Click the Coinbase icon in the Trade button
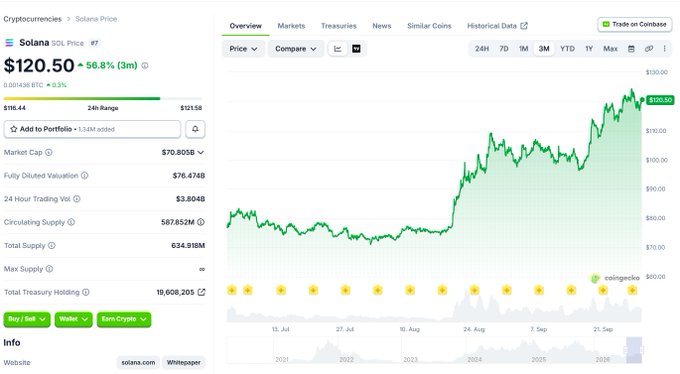The image size is (680, 374). pyautogui.click(x=606, y=24)
